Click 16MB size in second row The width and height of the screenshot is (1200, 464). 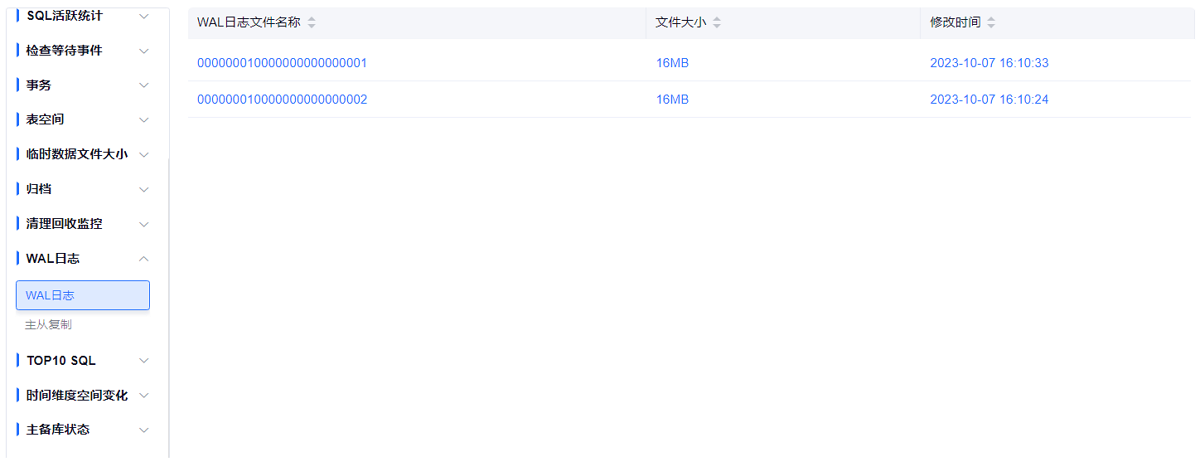672,99
